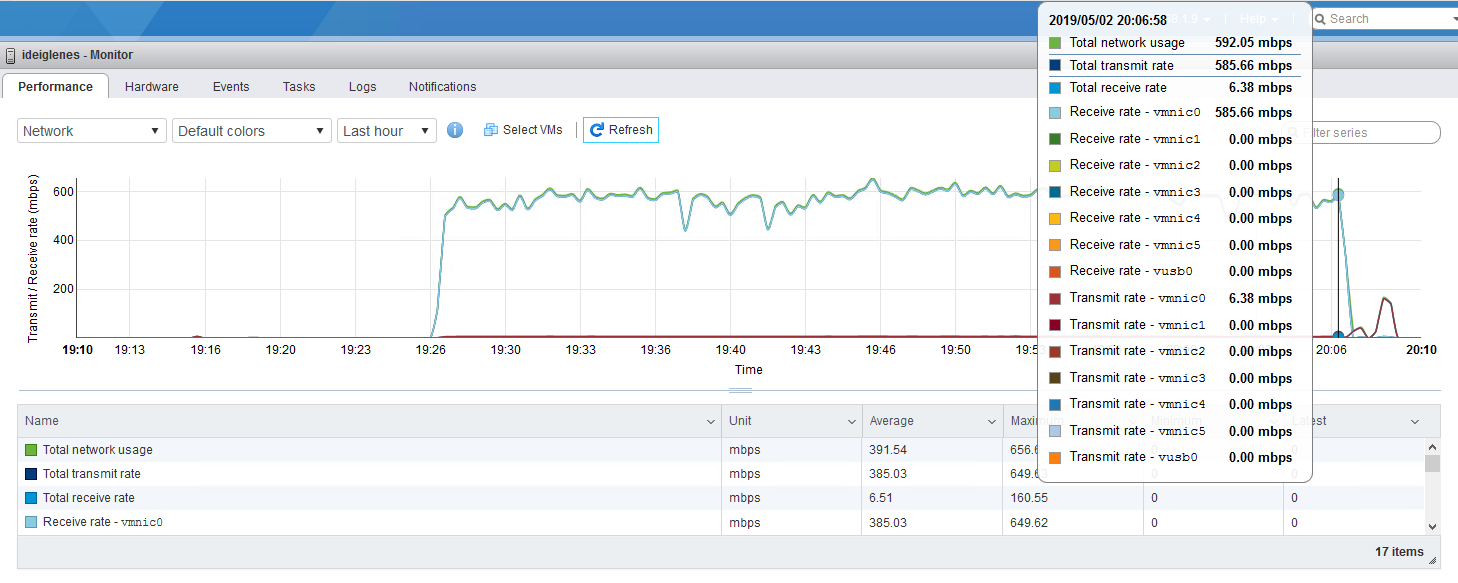Screen dimensions: 1458x583
Task: Select the Total receive rate row
Action: point(720,498)
